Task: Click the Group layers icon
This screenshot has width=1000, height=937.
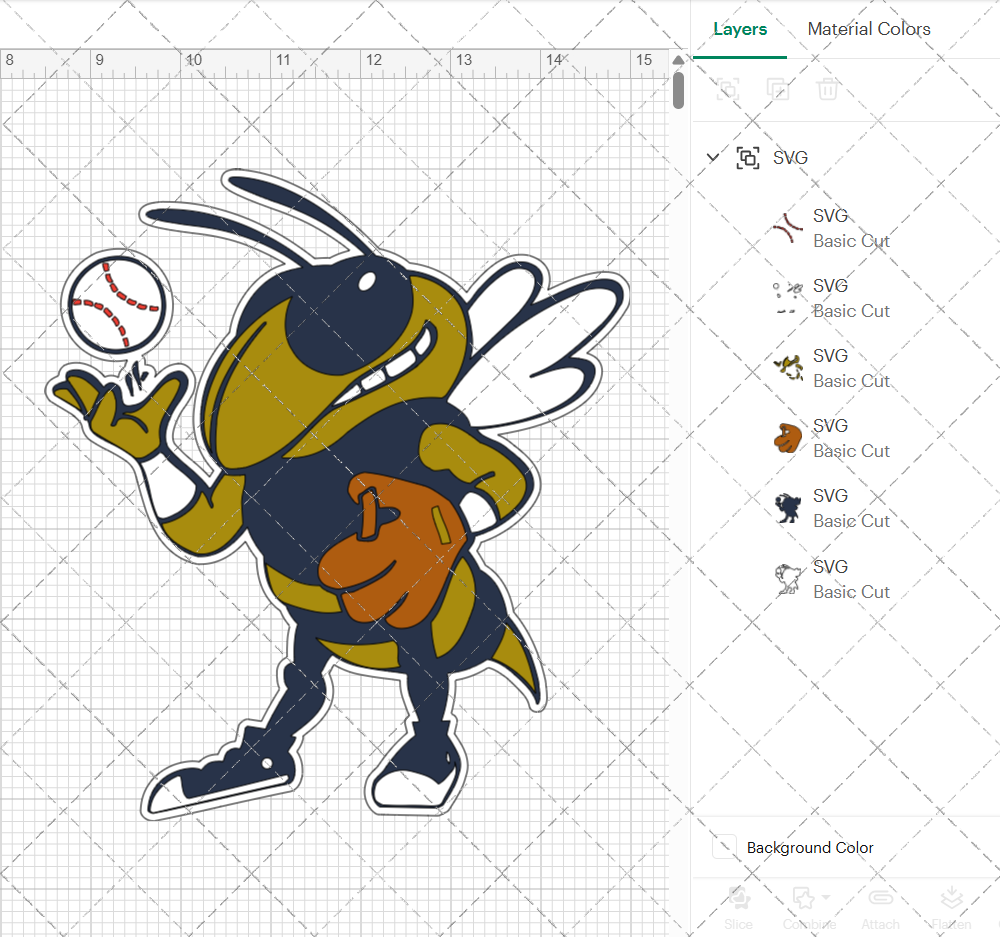Action: [728, 89]
